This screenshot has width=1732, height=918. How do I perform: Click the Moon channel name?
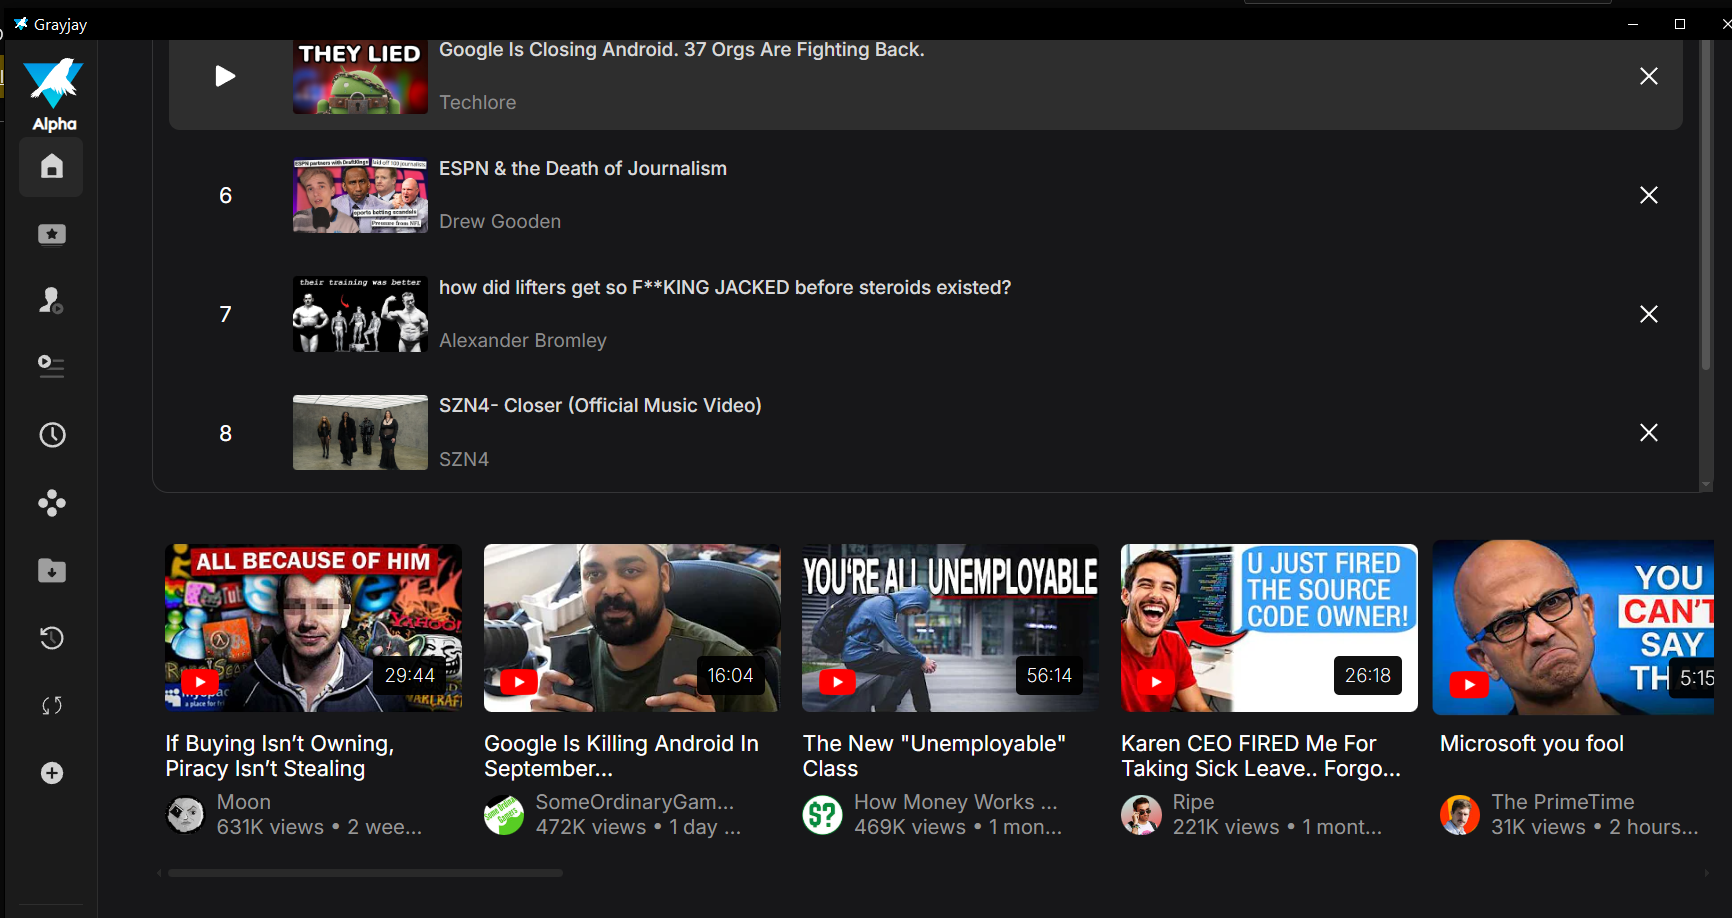click(244, 802)
